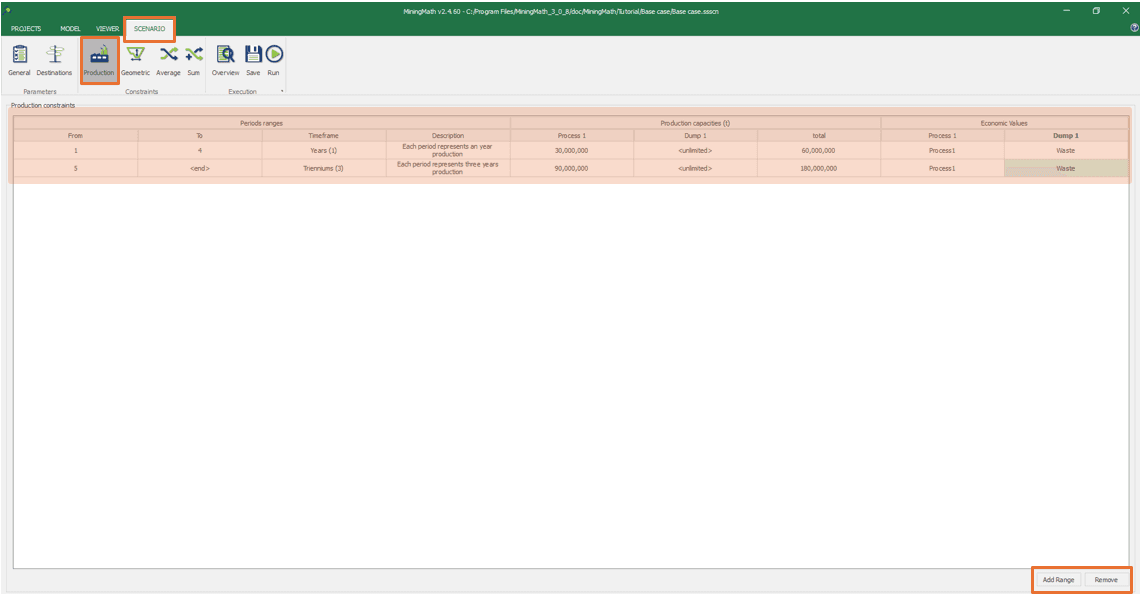1141x596 pixels.
Task: Open Timeframe dropdown showing Trienniums (3)
Action: click(x=324, y=168)
